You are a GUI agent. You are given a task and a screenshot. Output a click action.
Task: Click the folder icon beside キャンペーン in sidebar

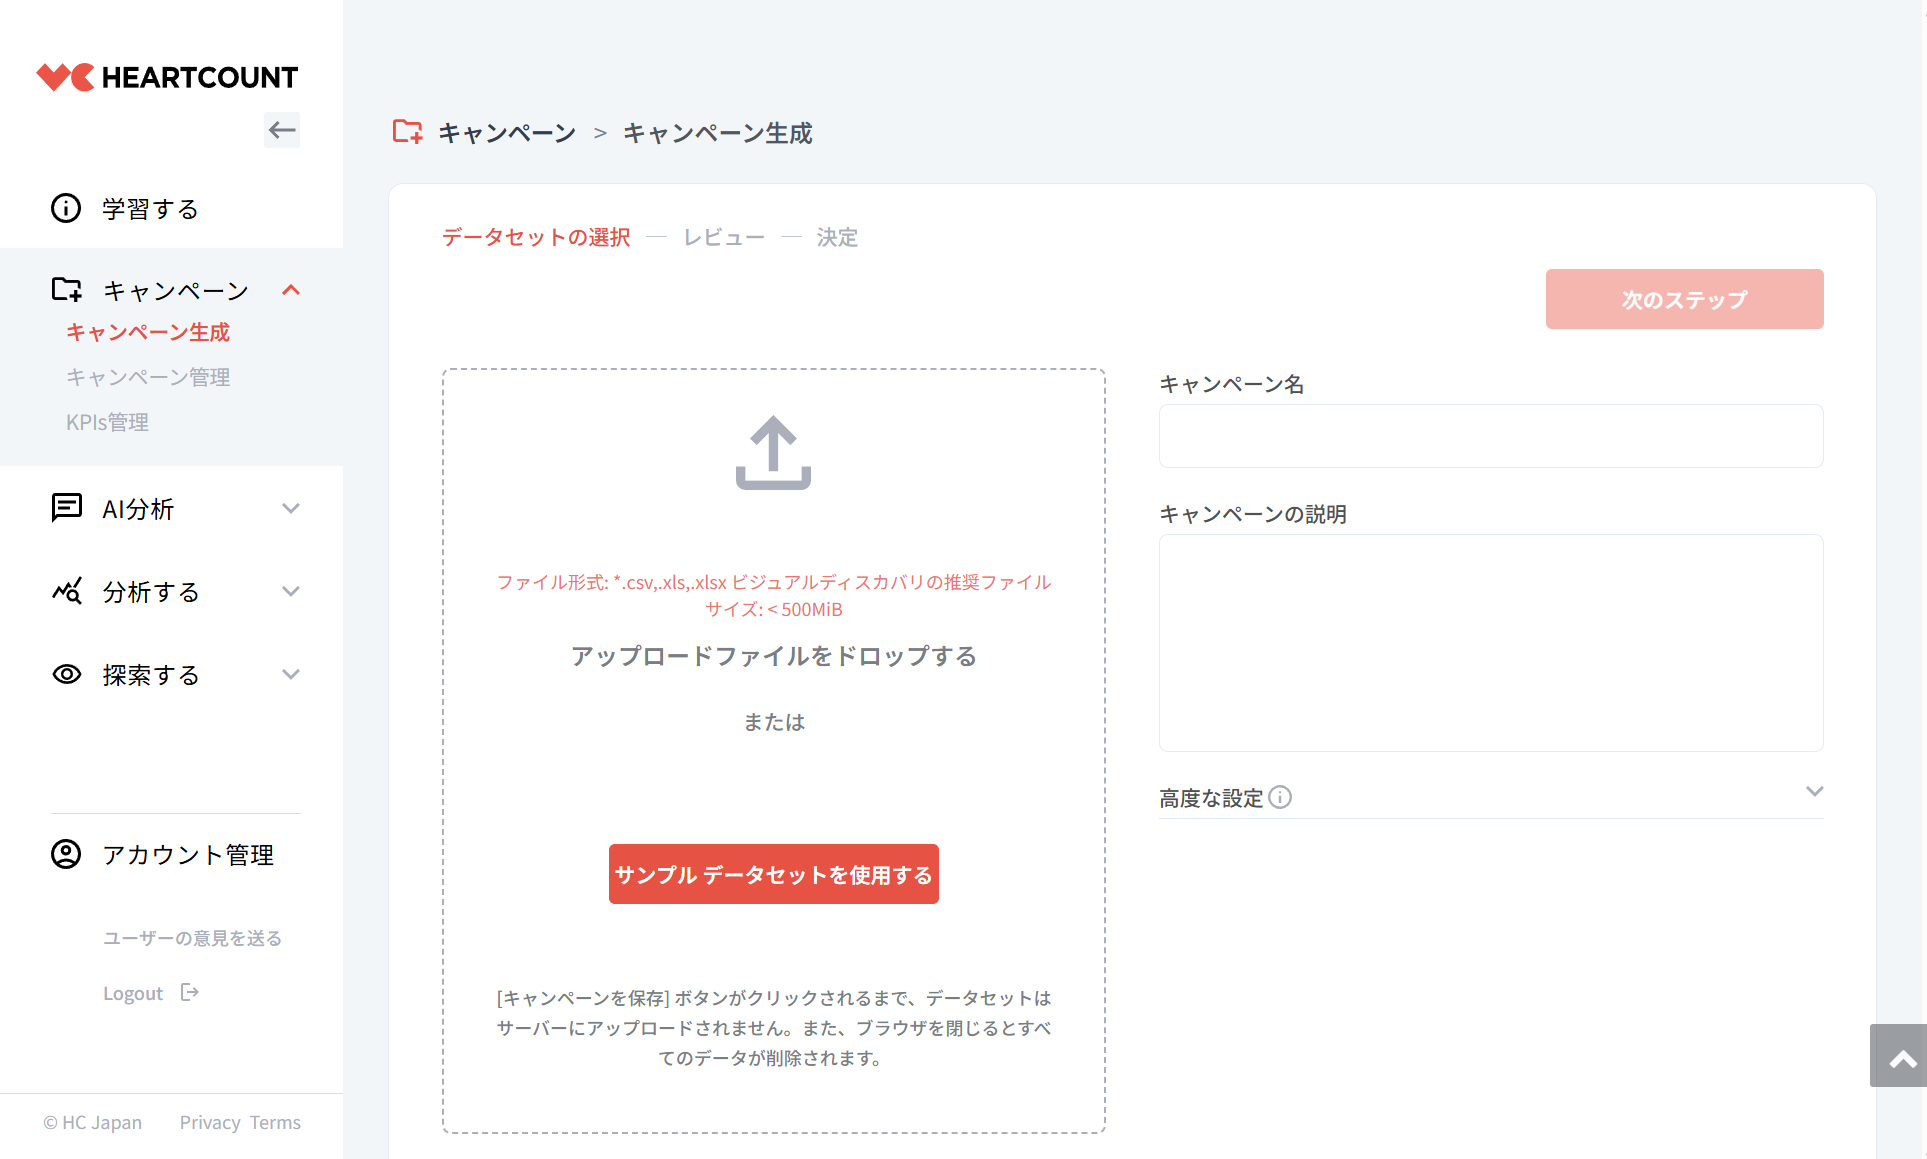click(66, 290)
